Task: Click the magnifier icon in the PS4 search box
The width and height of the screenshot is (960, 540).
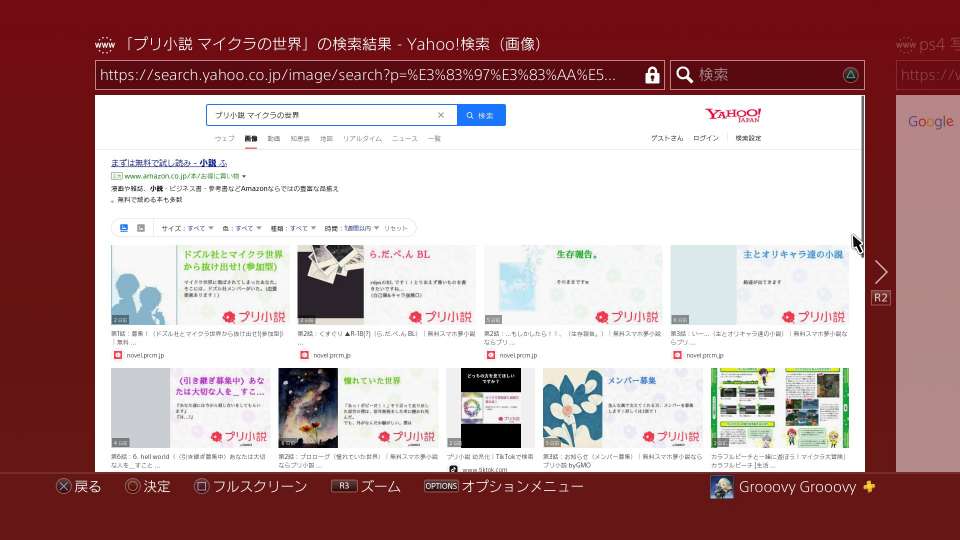Action: 684,75
